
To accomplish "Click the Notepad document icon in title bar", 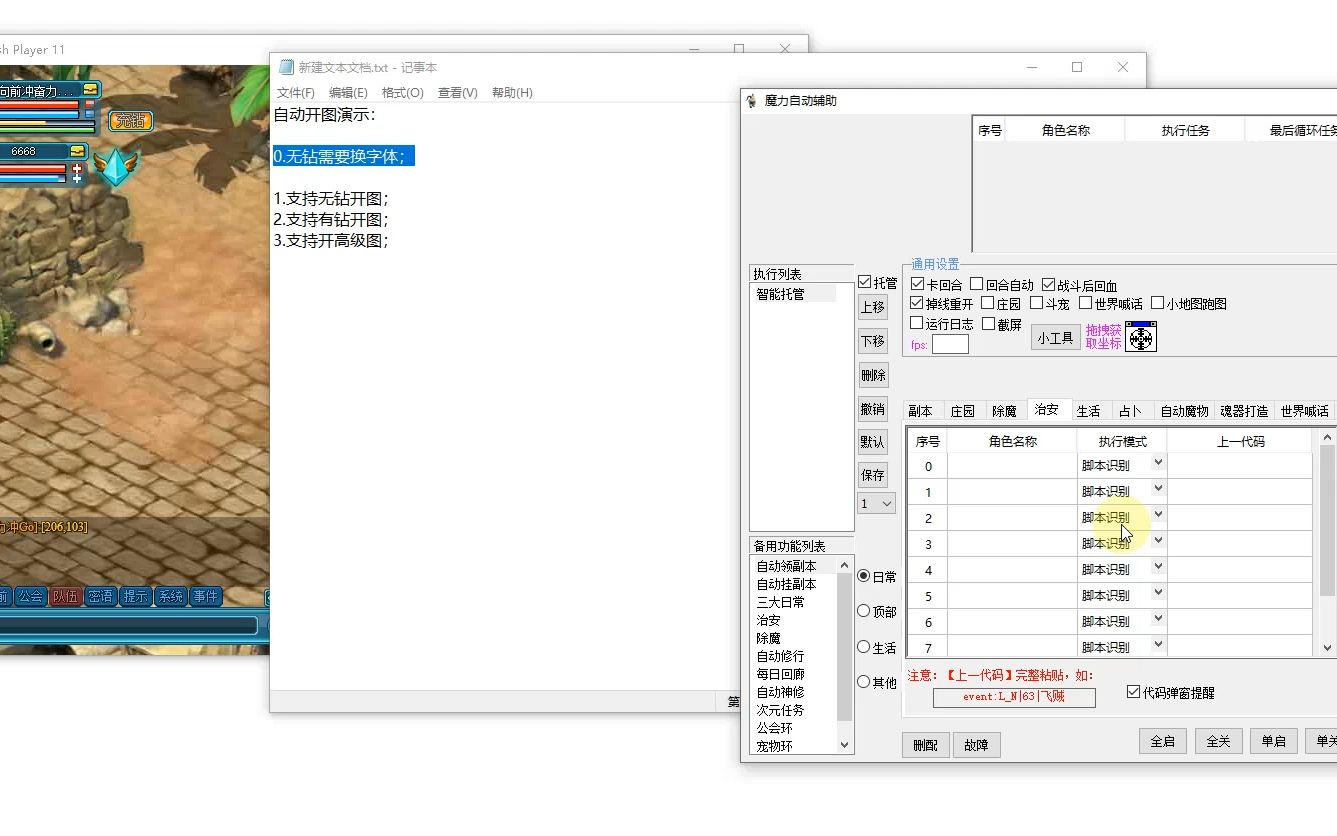I will pyautogui.click(x=286, y=67).
